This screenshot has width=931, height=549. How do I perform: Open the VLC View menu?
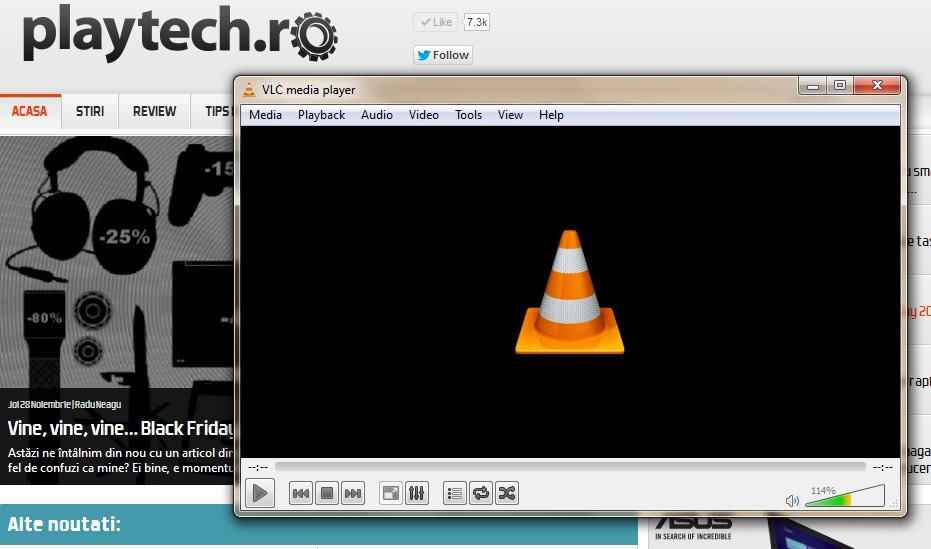click(510, 115)
